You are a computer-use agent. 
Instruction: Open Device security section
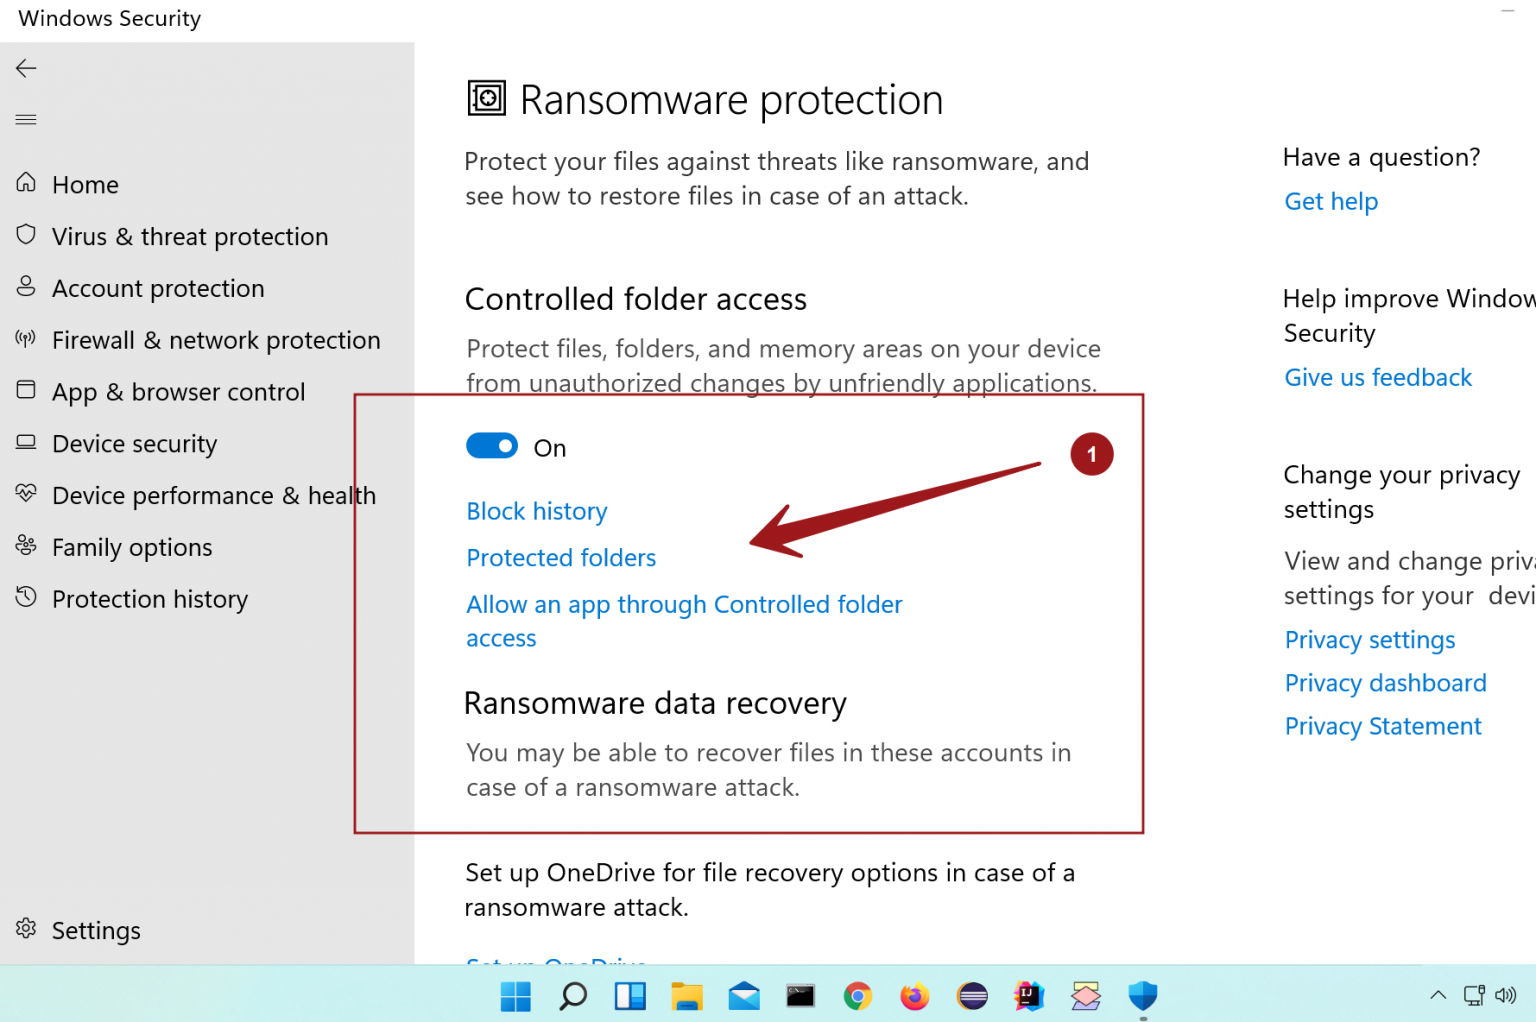(x=134, y=443)
